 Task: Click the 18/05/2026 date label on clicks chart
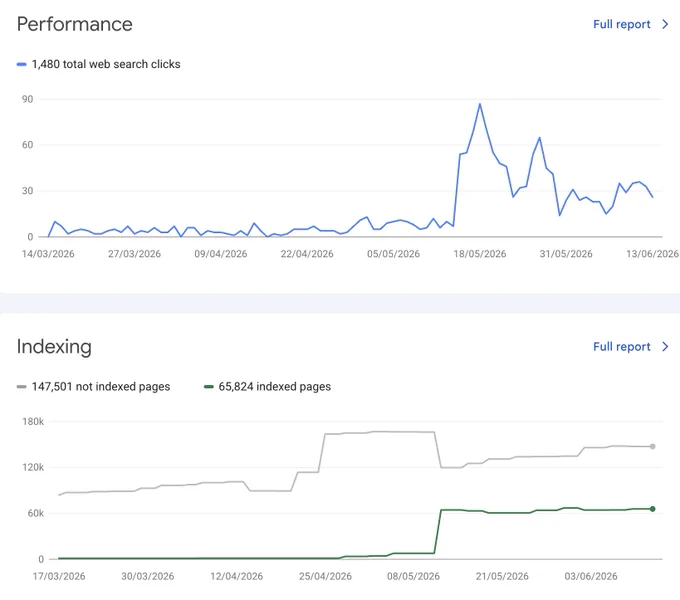pyautogui.click(x=480, y=254)
